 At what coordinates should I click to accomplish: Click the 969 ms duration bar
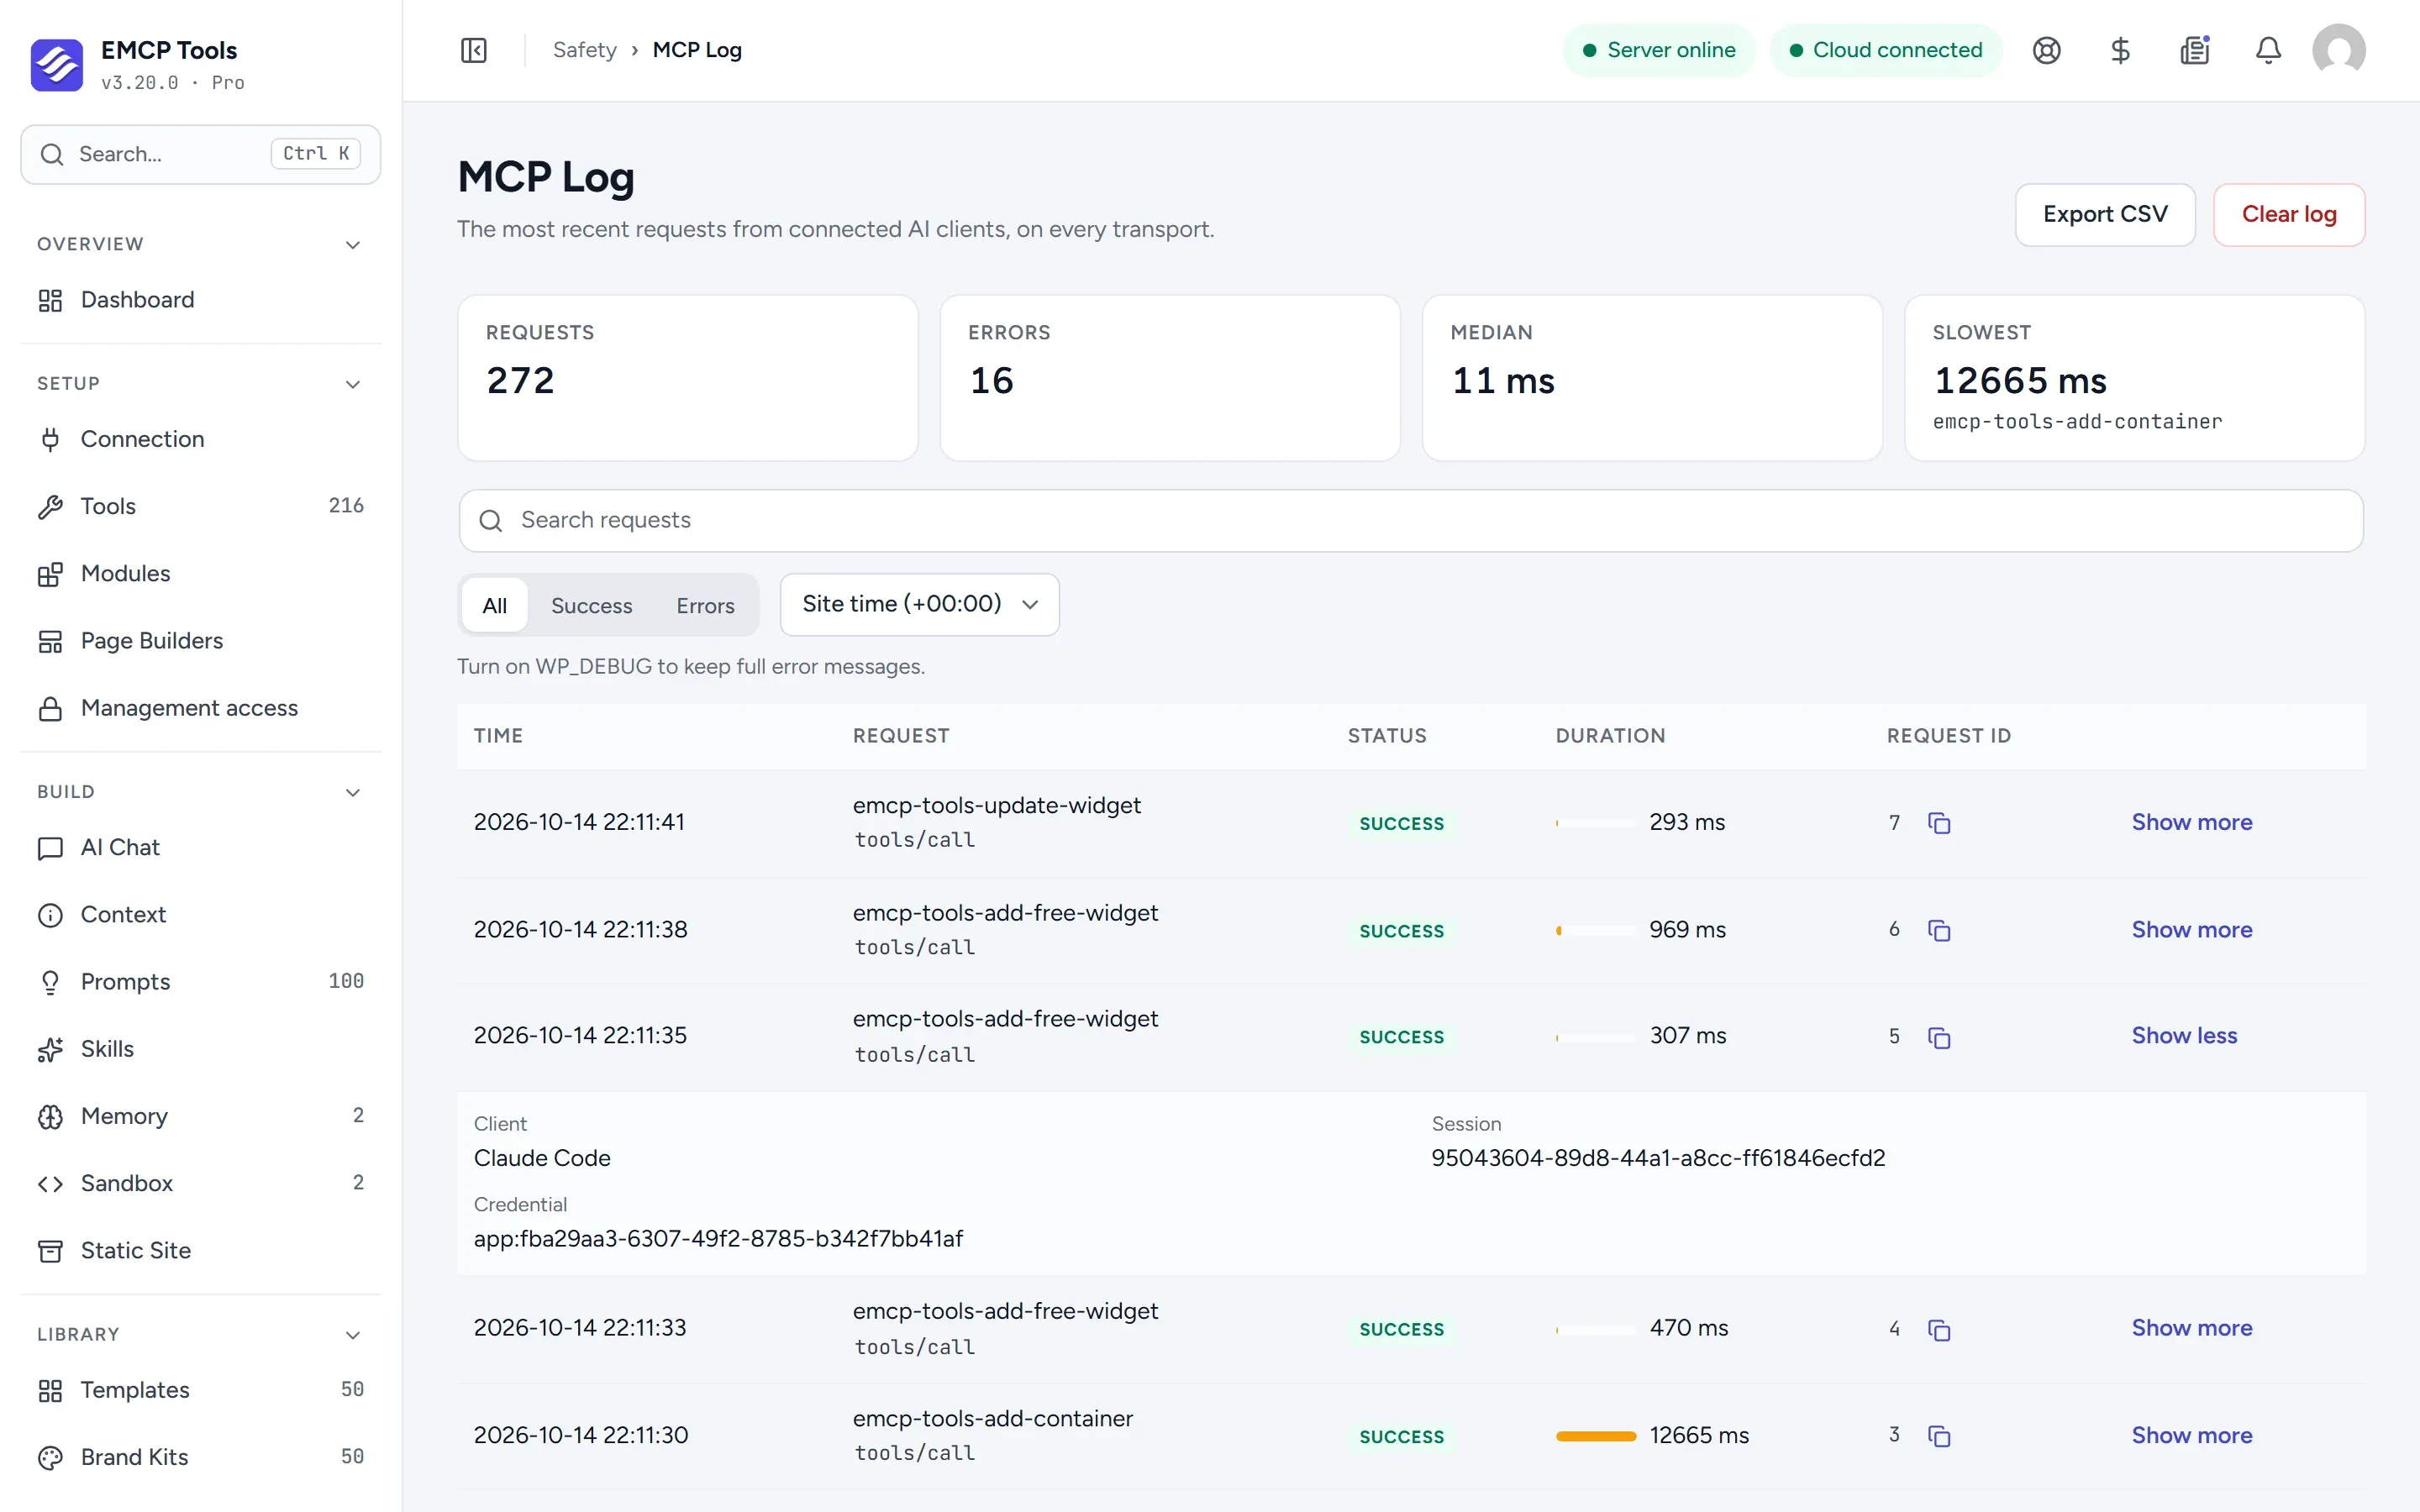coord(1596,931)
